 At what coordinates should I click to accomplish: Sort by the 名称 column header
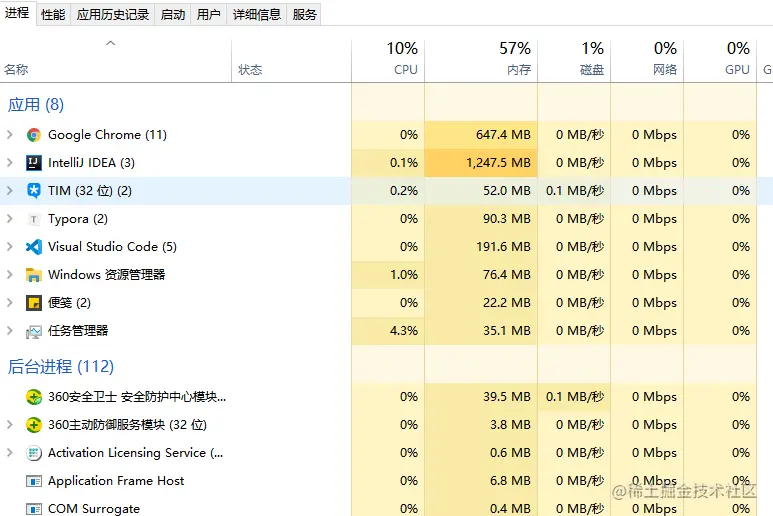(x=115, y=61)
